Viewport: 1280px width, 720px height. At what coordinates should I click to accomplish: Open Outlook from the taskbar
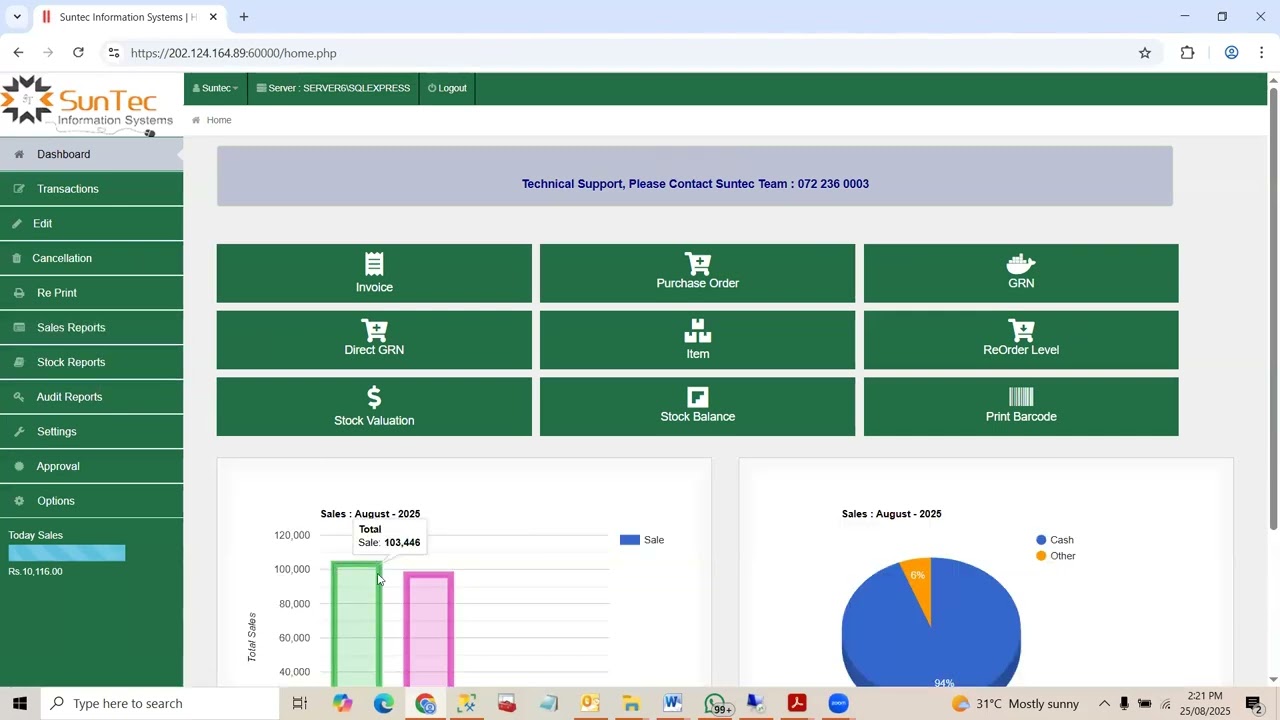point(590,704)
